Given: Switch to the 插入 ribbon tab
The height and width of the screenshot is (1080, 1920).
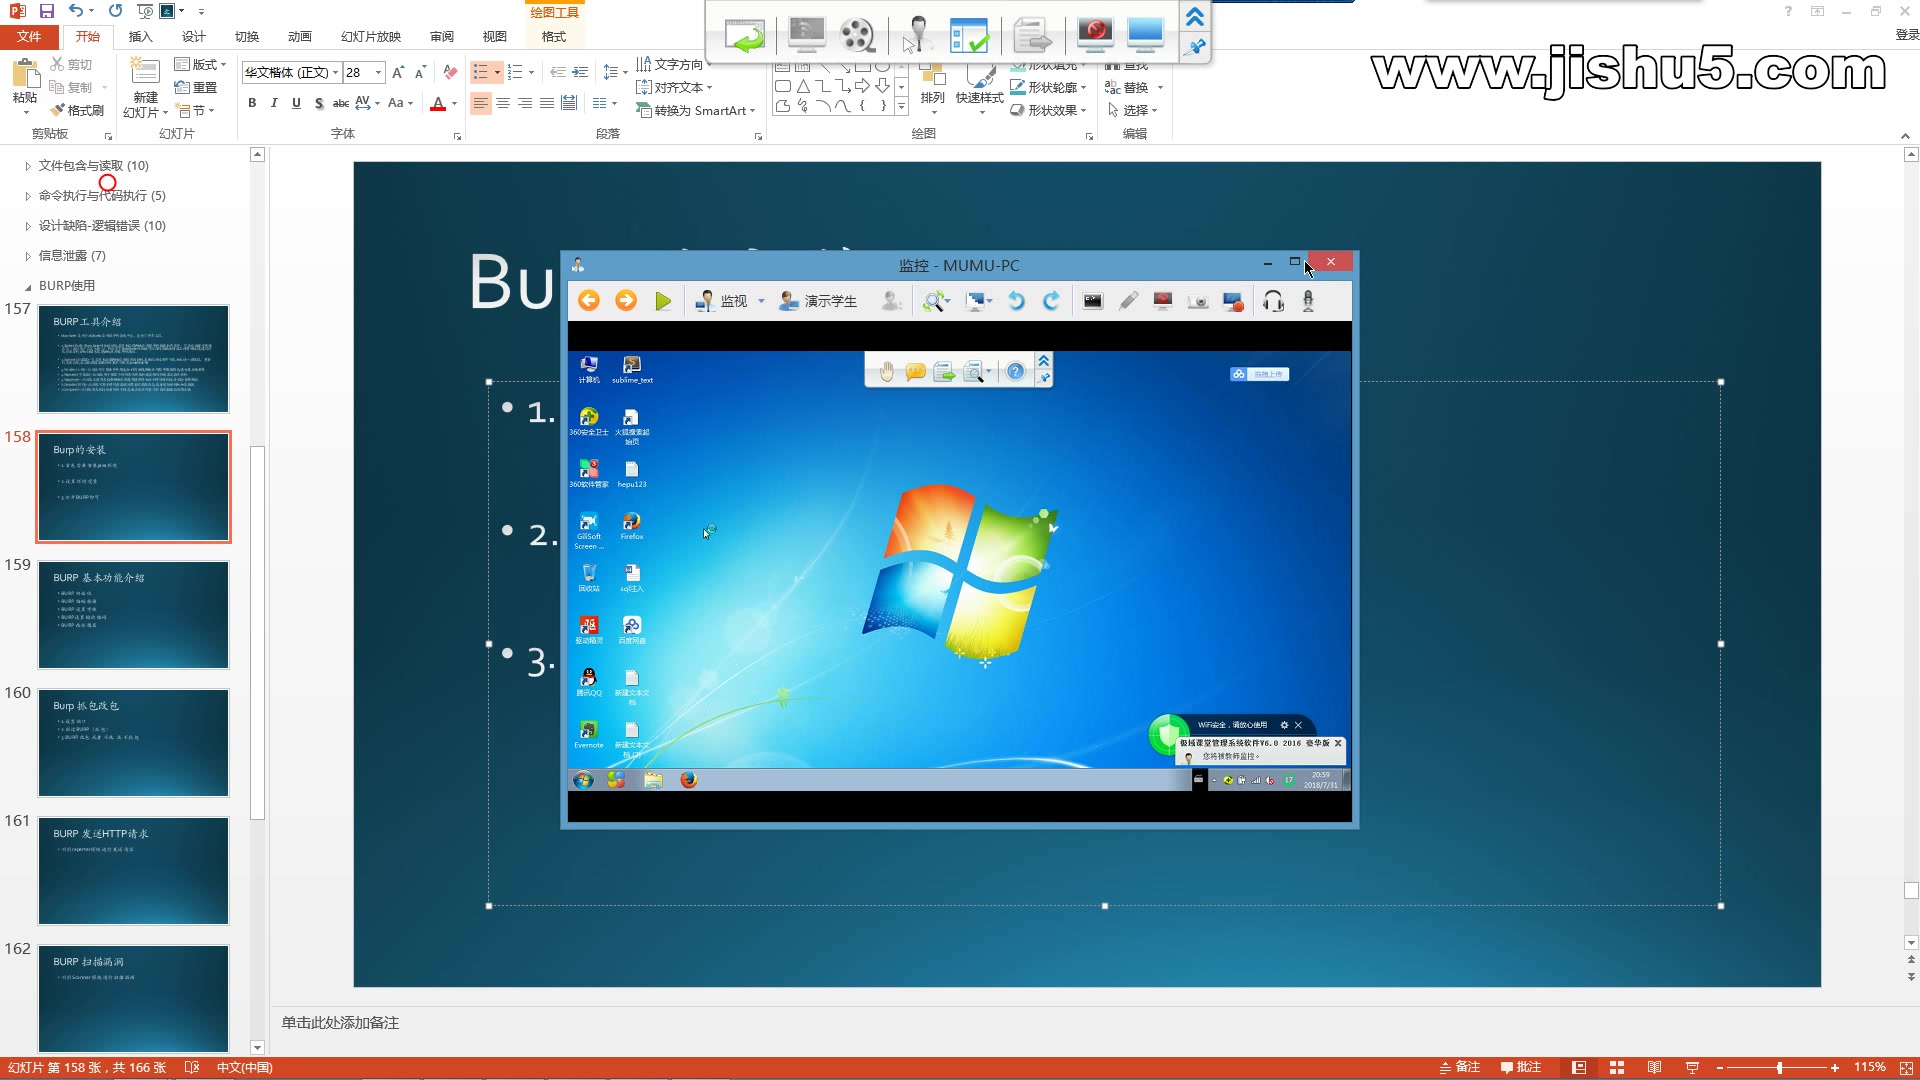Looking at the screenshot, I should tap(140, 36).
